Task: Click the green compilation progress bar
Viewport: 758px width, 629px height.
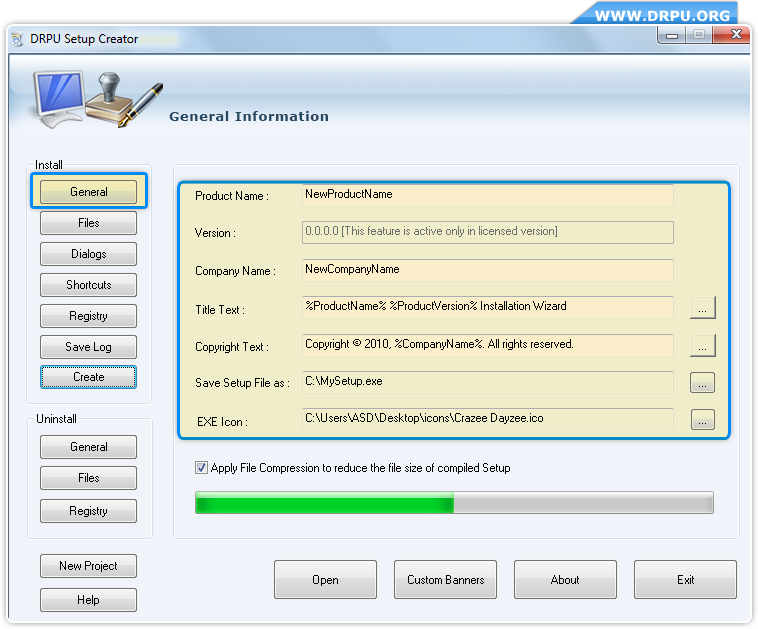Action: pyautogui.click(x=454, y=503)
